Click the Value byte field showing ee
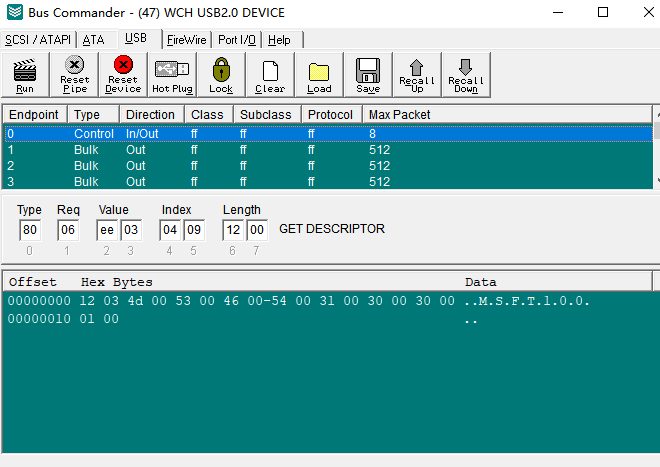 tap(107, 230)
